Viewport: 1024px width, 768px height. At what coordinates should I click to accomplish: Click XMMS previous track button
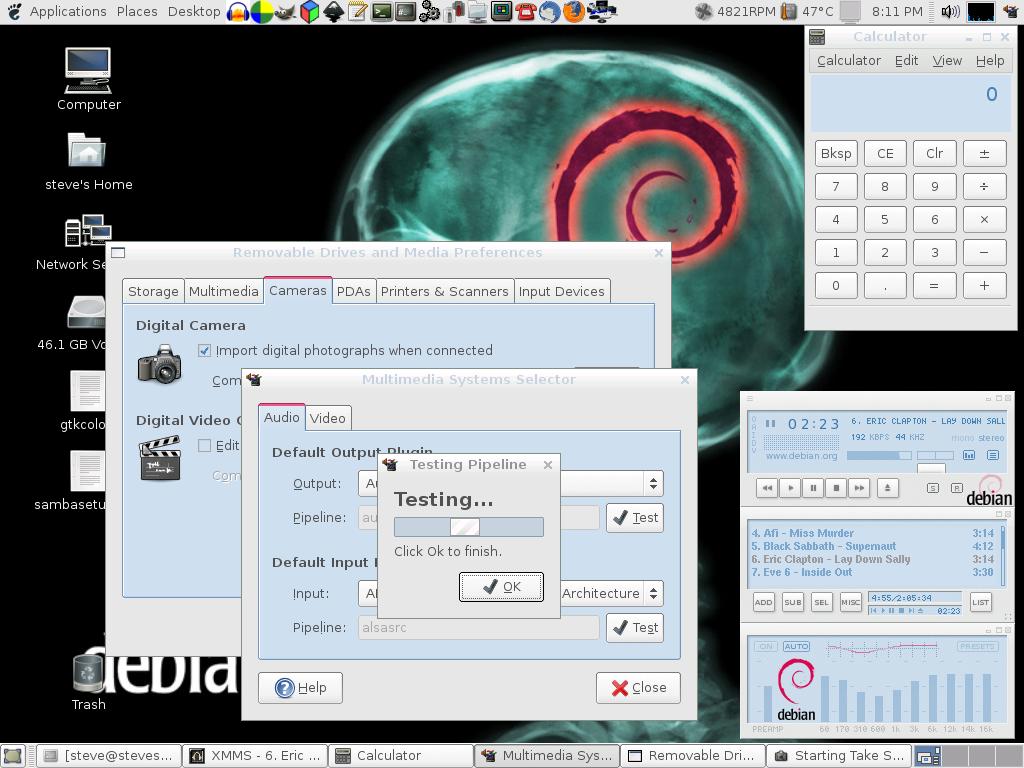click(767, 488)
